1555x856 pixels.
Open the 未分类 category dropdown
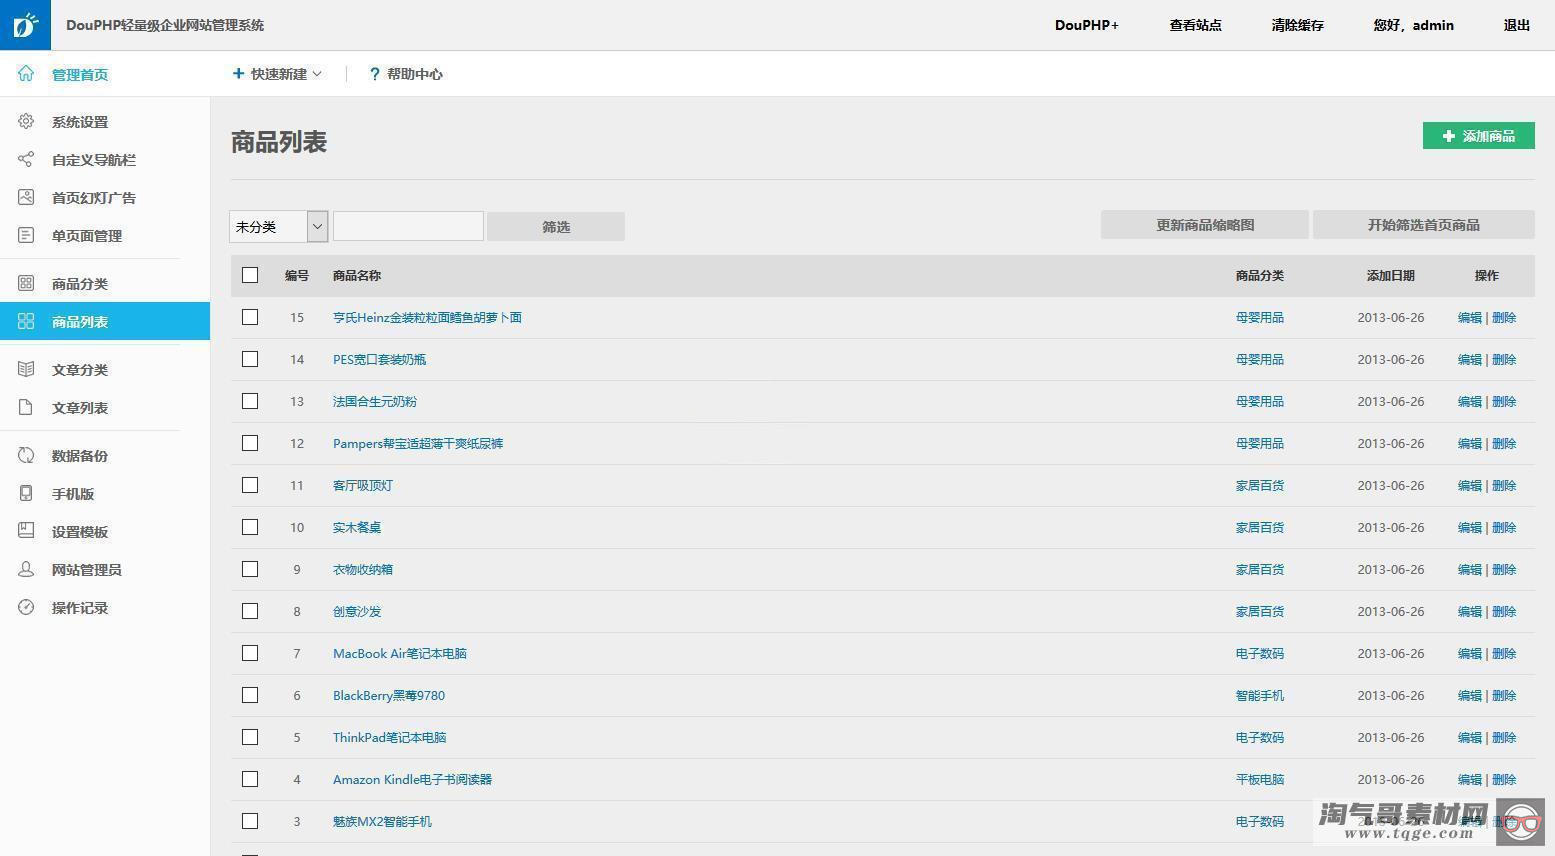pos(279,226)
